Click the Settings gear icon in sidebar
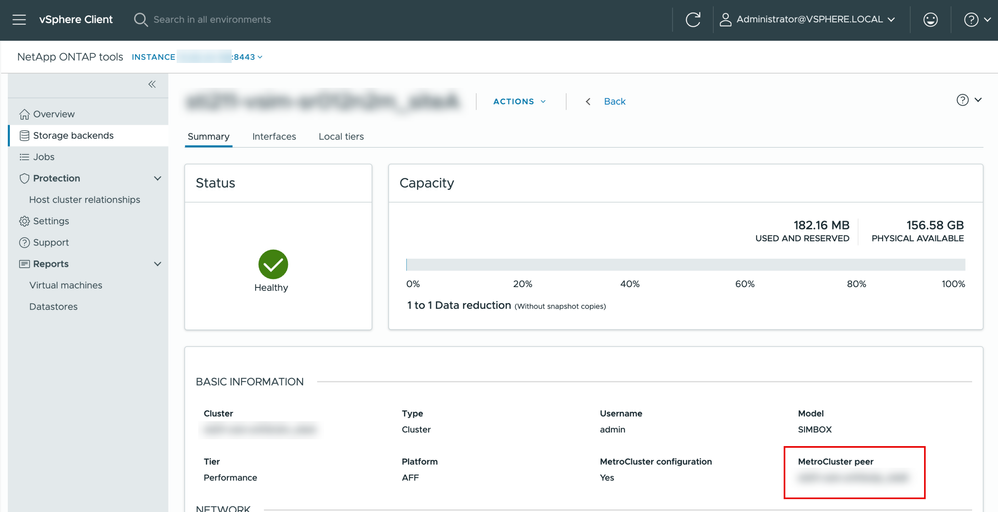The width and height of the screenshot is (998, 512). 25,221
